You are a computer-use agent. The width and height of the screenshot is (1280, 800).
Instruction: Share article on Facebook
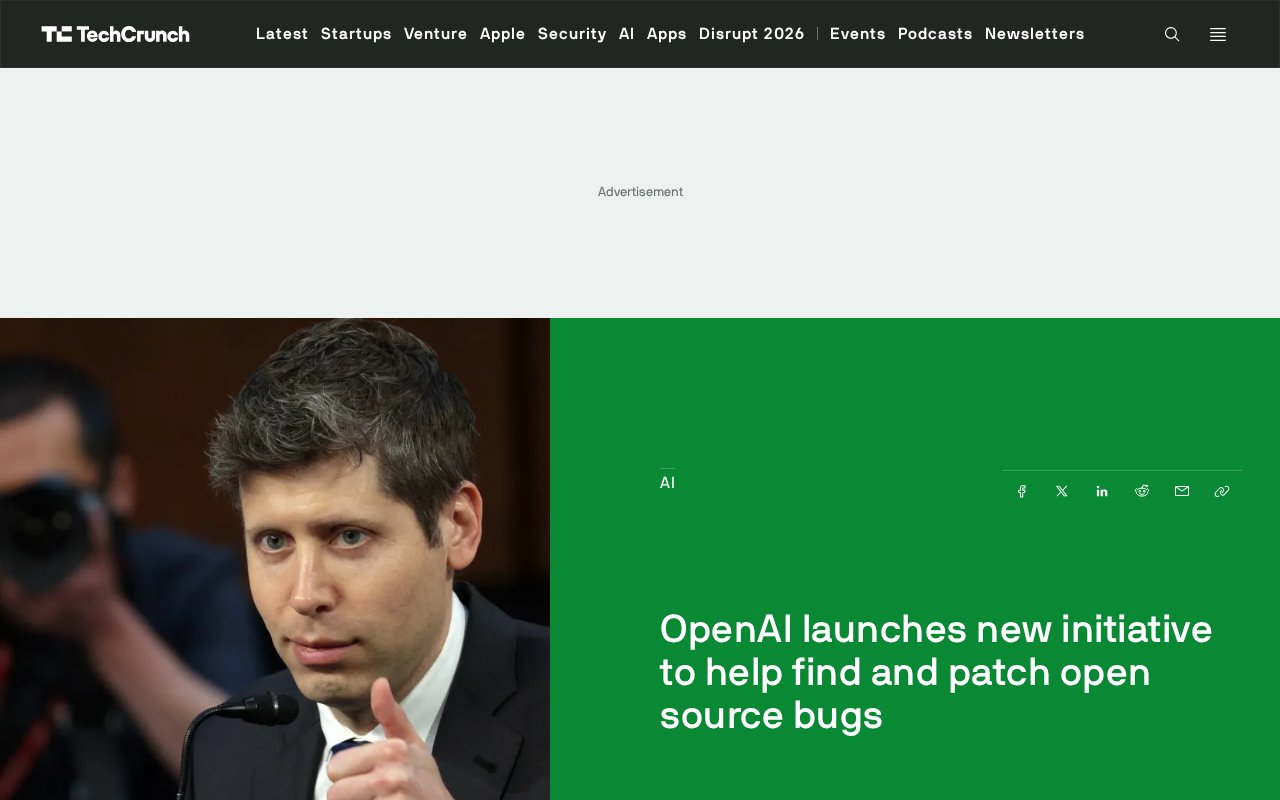pos(1022,491)
